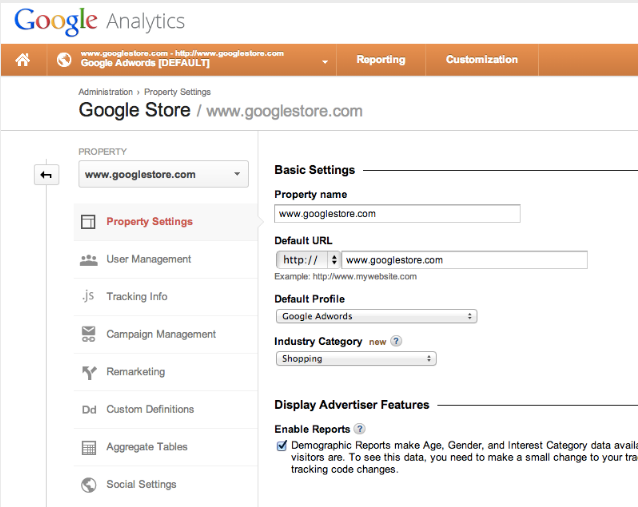Click the Remarketing funnel icon
This screenshot has width=638, height=507.
(x=88, y=372)
